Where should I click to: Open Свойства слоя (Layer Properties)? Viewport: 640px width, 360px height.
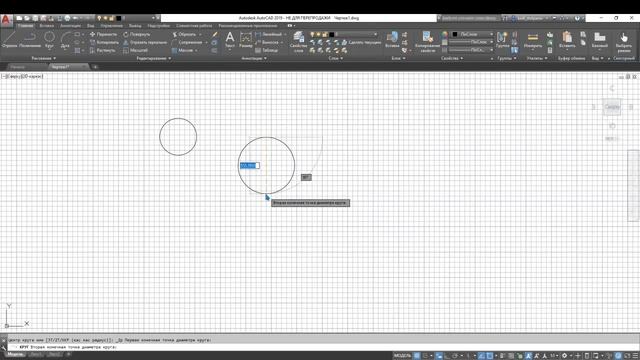click(x=299, y=42)
